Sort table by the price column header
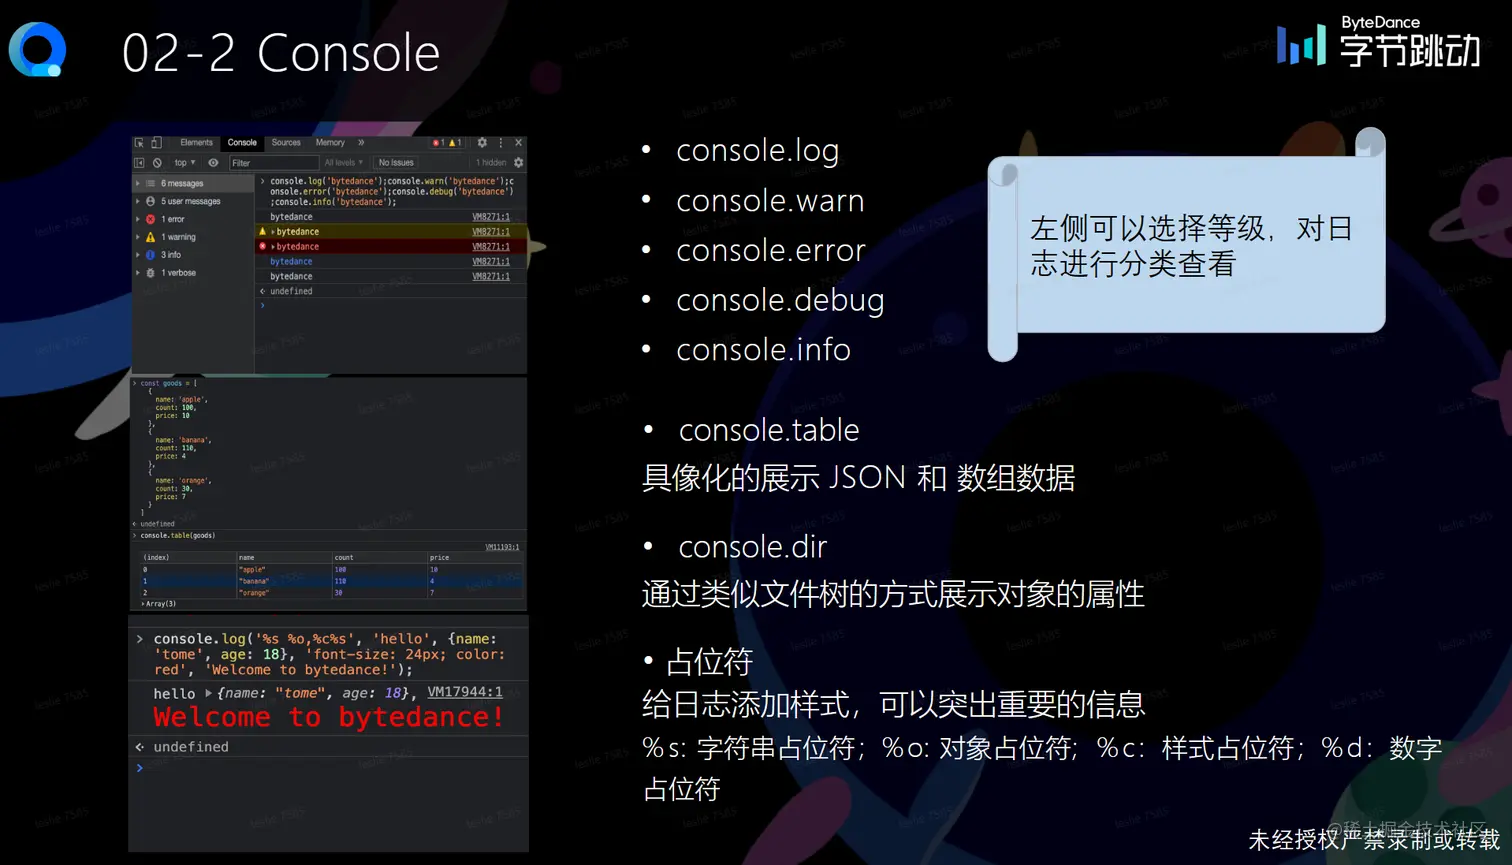This screenshot has width=1512, height=865. point(475,557)
